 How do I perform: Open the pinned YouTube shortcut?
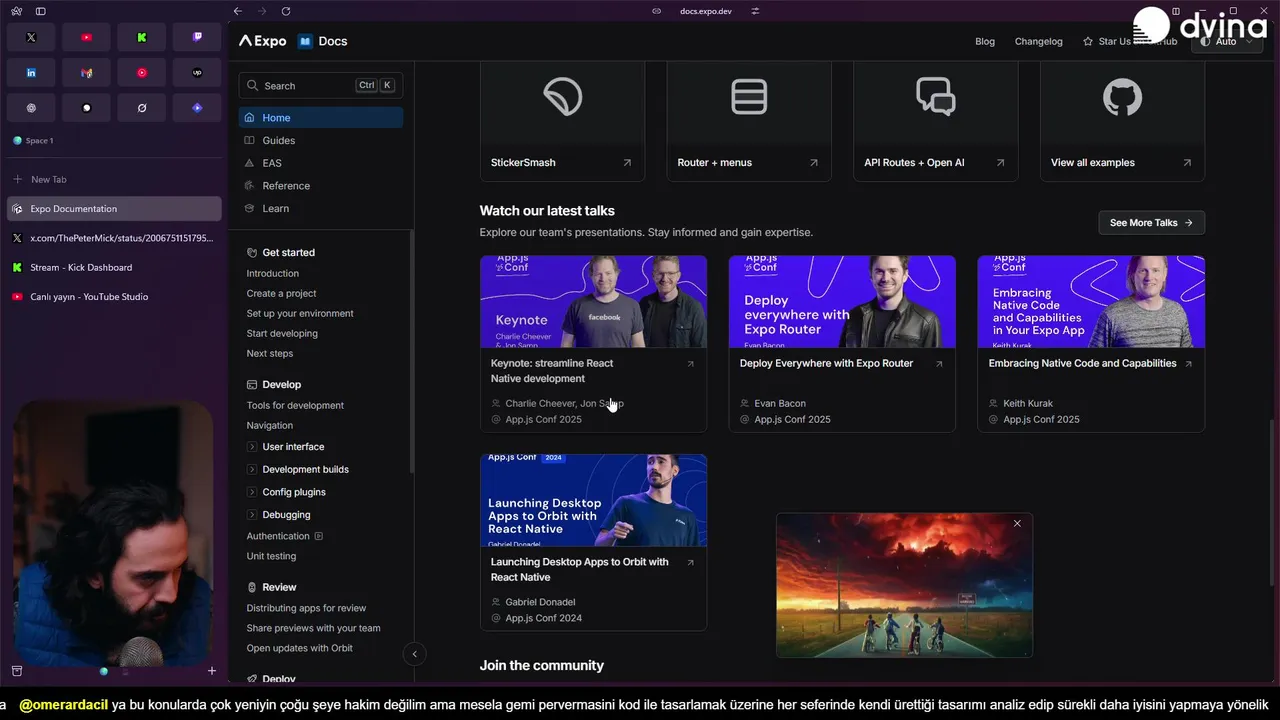86,37
